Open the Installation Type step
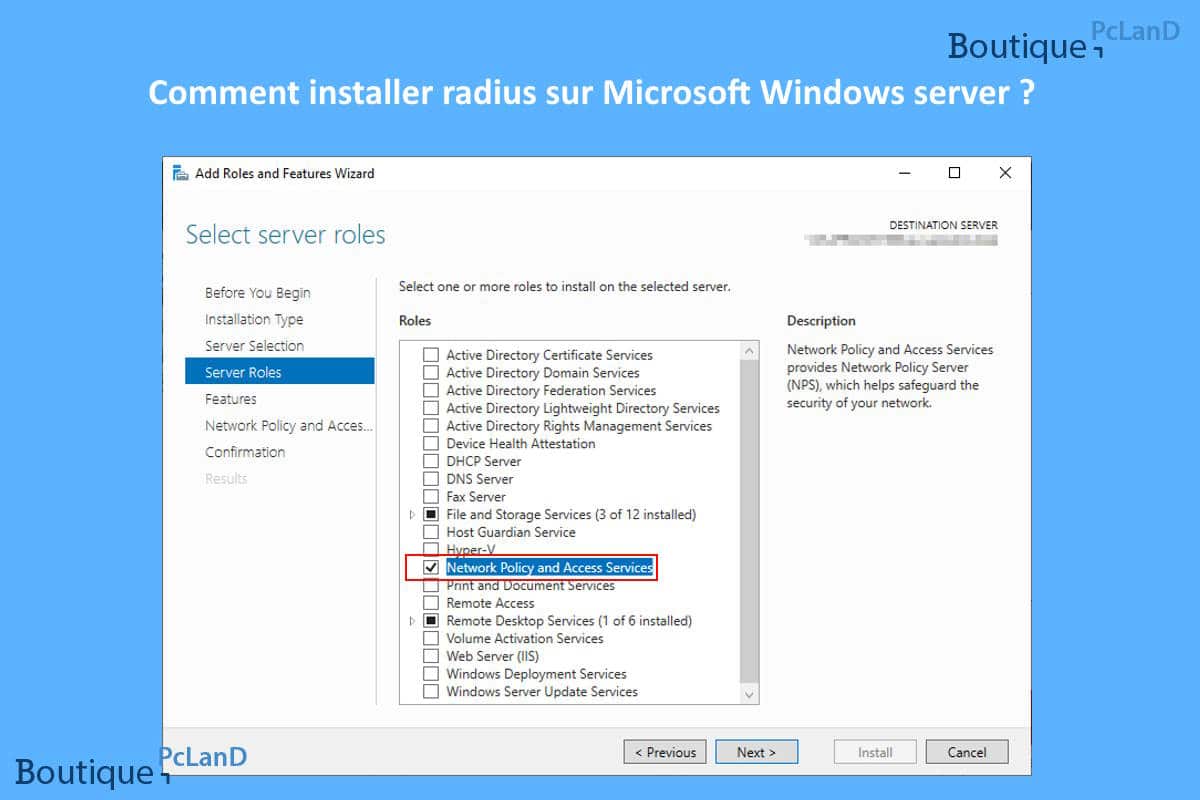 [254, 319]
